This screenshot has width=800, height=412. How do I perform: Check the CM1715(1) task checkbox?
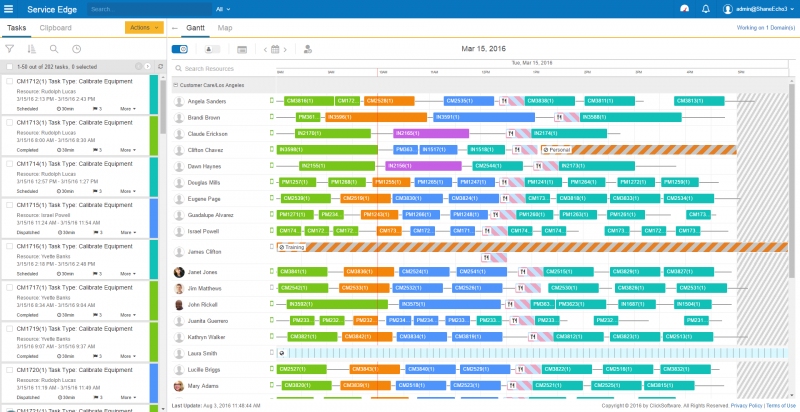tap(9, 205)
